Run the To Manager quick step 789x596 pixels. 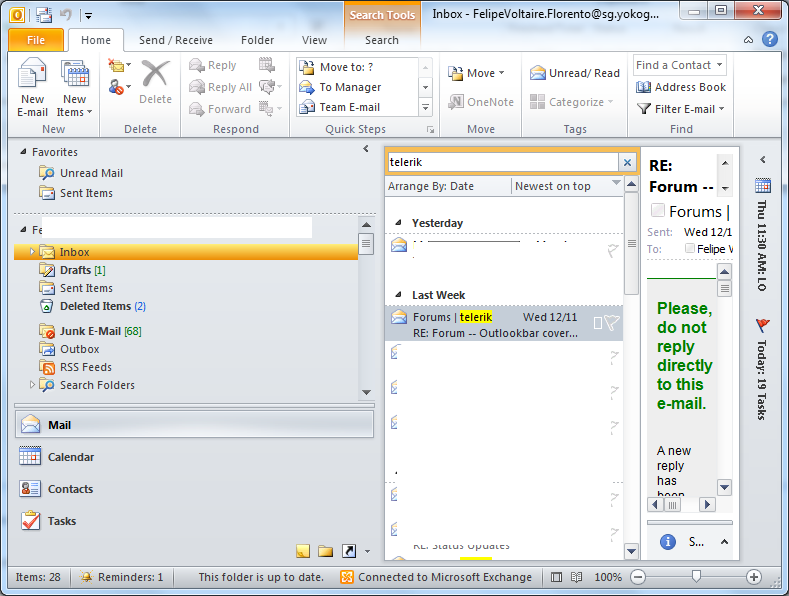(357, 87)
